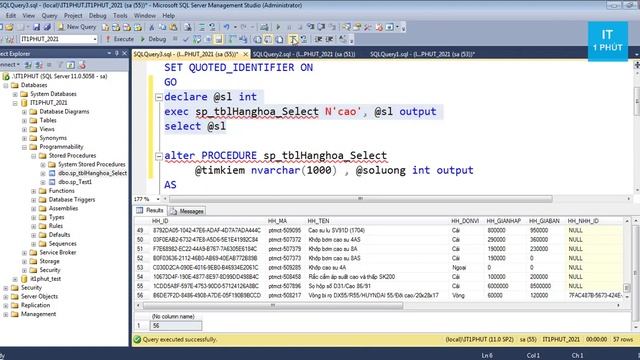
Task: Click the Paste icon in the toolbar
Action: point(173,27)
